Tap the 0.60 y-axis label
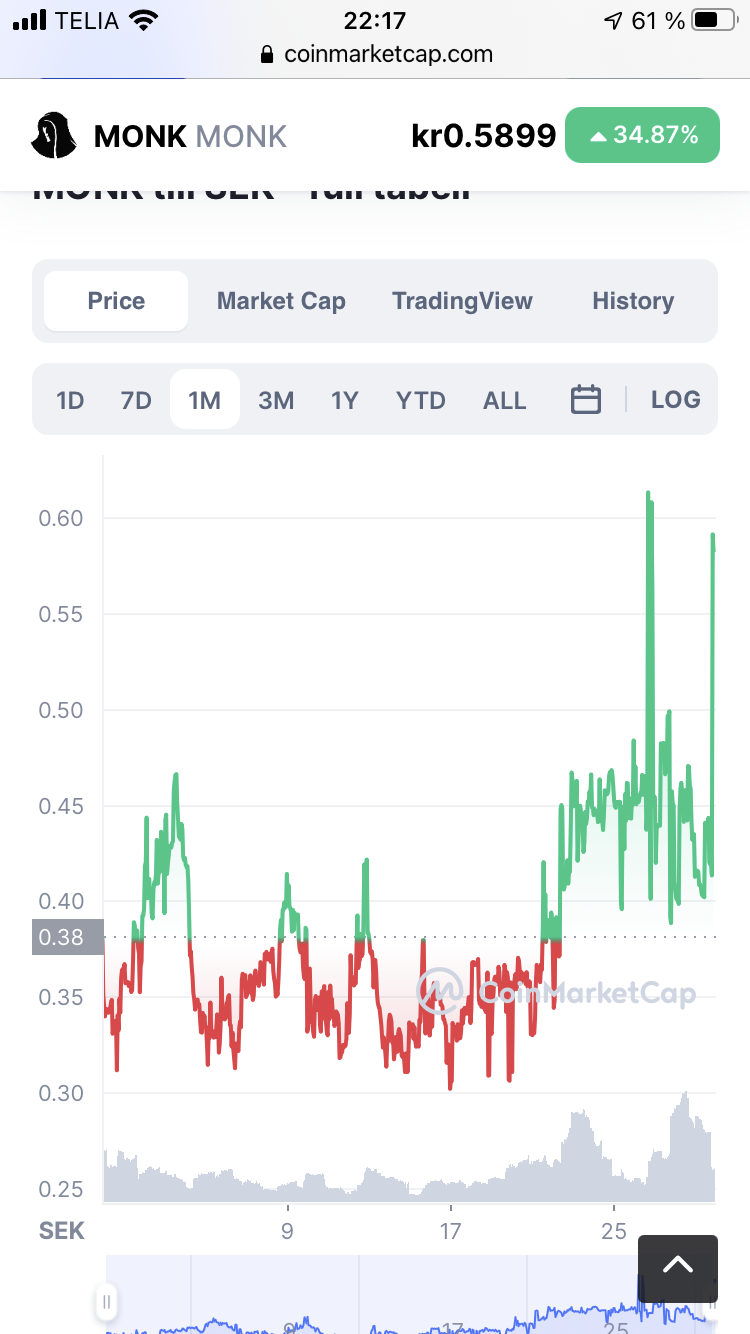Viewport: 750px width, 1334px height. pos(60,518)
